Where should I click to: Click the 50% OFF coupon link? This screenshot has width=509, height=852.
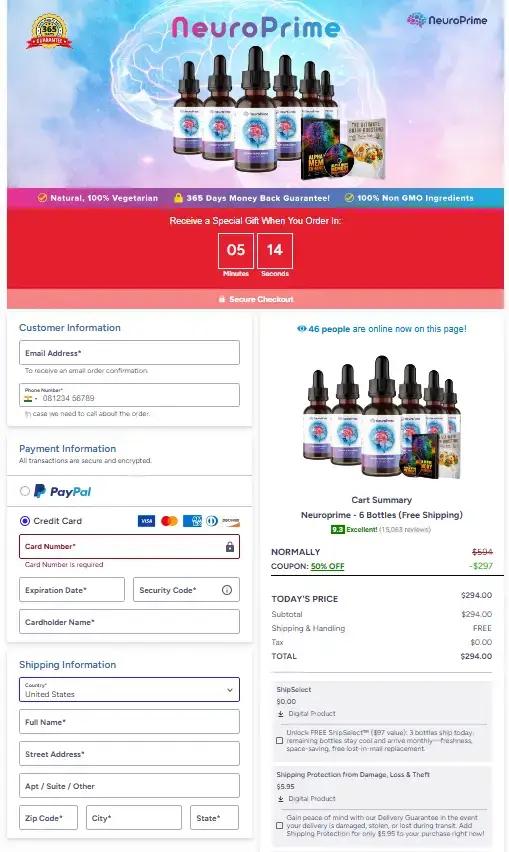328,566
